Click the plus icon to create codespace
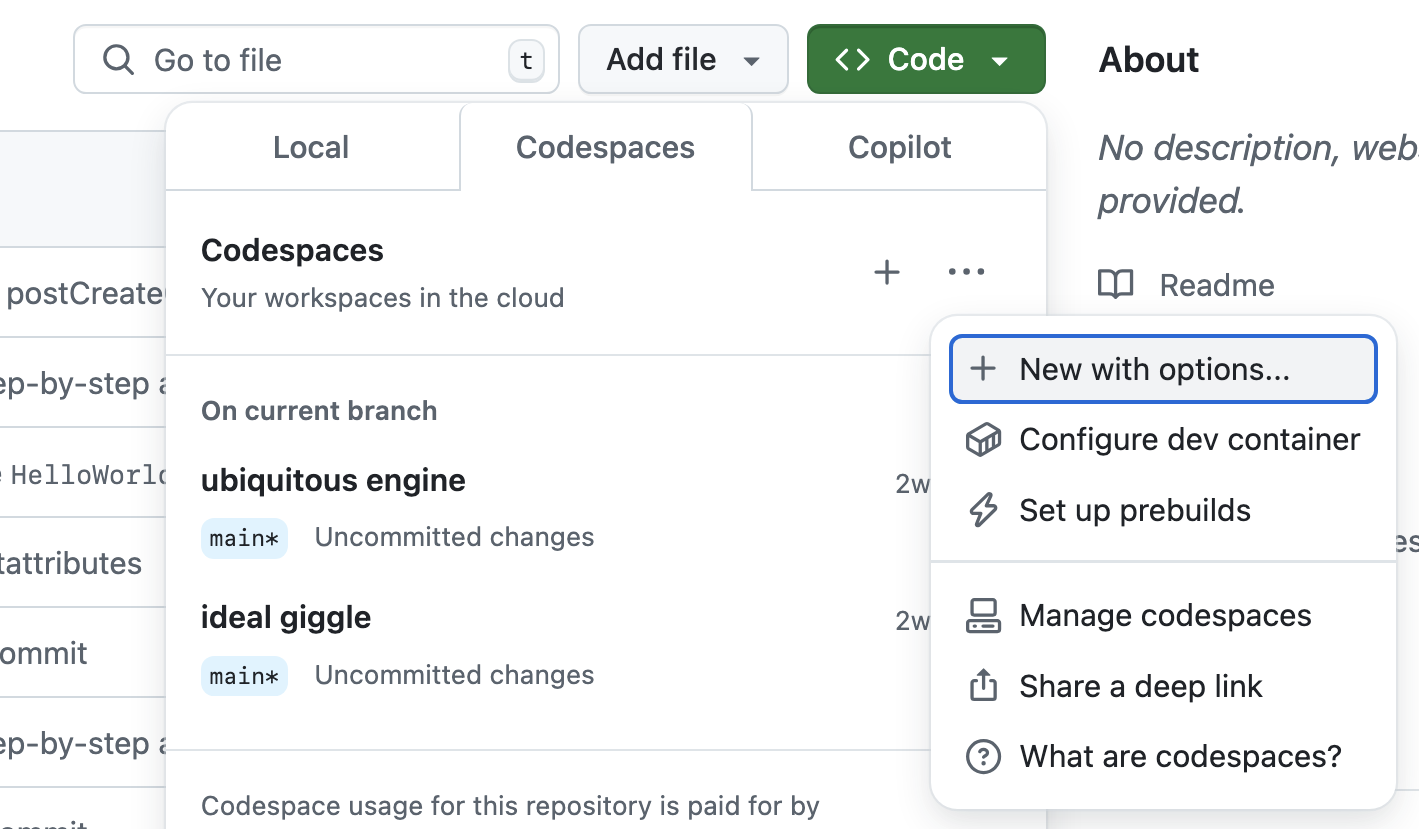Image resolution: width=1419 pixels, height=829 pixels. point(886,272)
